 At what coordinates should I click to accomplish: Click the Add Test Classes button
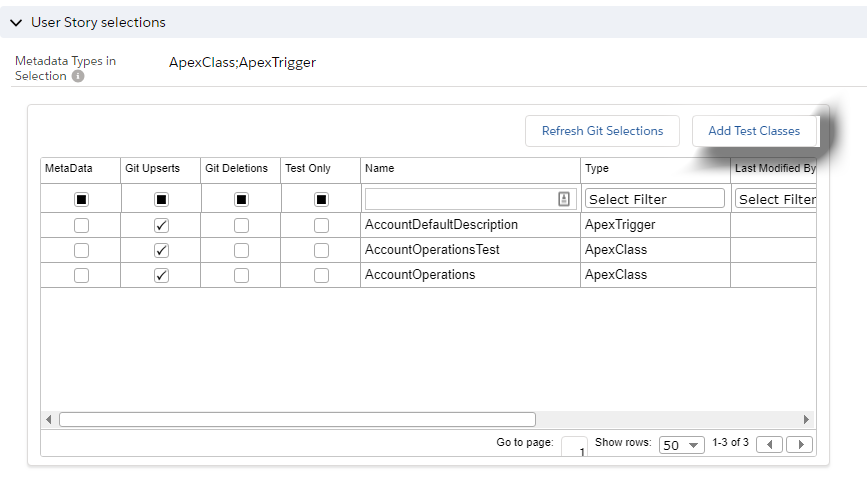(x=754, y=131)
